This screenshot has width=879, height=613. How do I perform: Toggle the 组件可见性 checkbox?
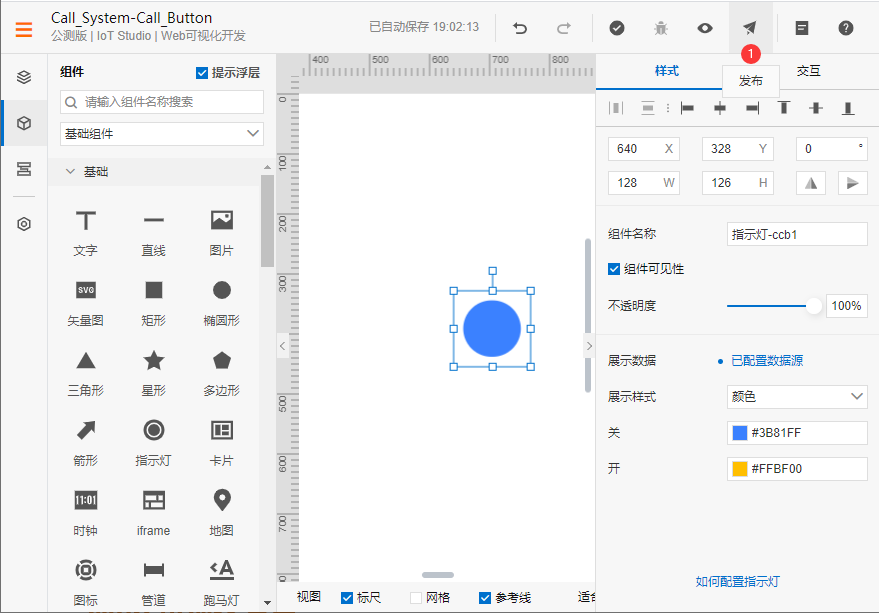pos(614,269)
